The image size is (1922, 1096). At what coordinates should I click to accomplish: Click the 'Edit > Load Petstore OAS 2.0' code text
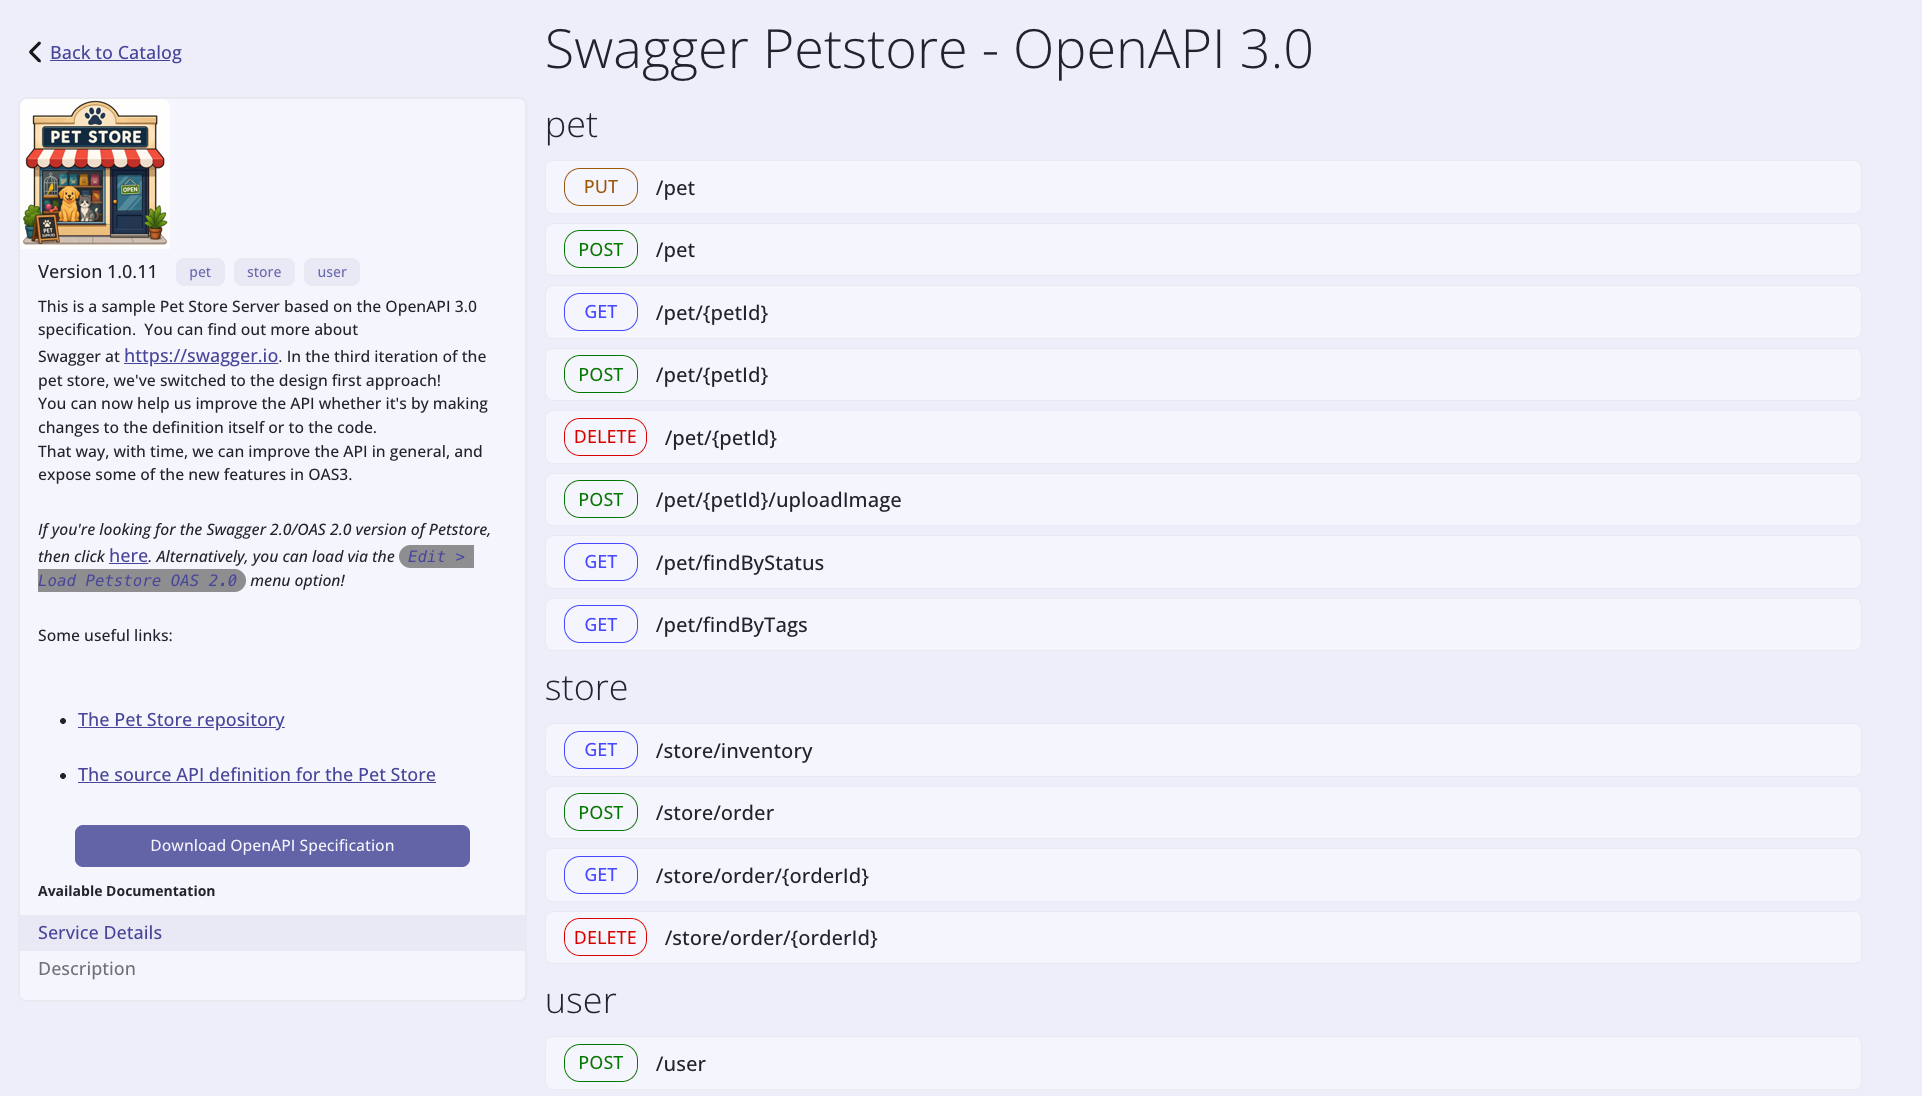pyautogui.click(x=256, y=568)
